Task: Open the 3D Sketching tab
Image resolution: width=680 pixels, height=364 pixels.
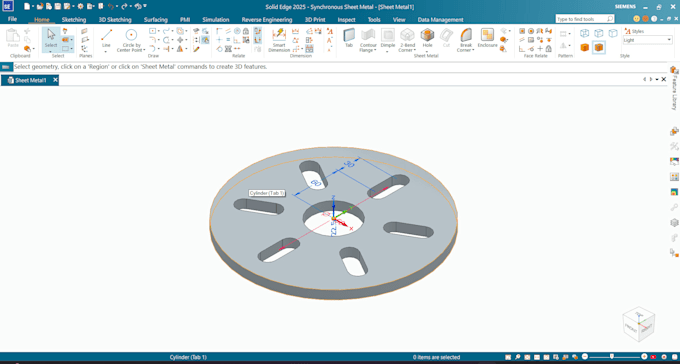Action: (x=115, y=20)
